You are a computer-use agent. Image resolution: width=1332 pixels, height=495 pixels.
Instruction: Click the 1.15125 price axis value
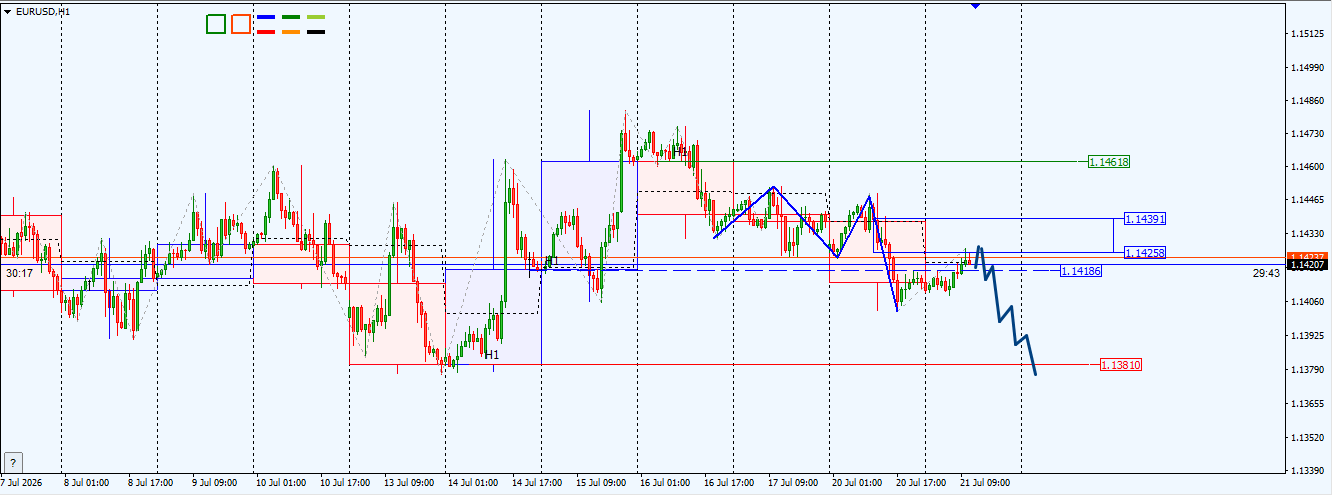click(1306, 34)
